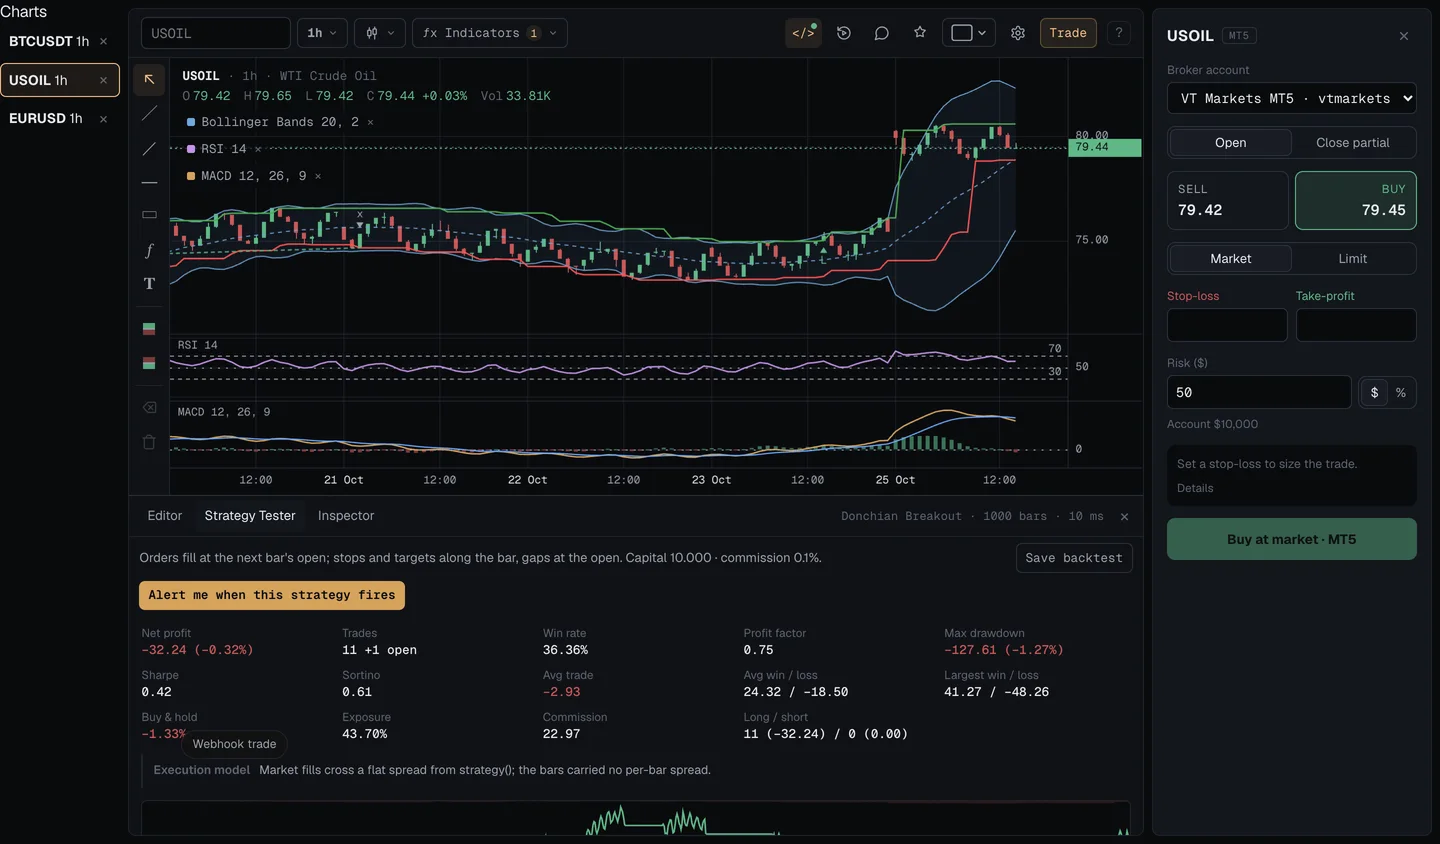Select the Fibonacci f tool
Viewport: 1440px width, 844px height.
(x=149, y=250)
